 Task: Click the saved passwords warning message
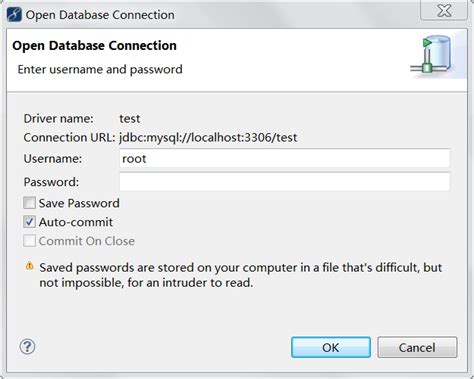(241, 275)
